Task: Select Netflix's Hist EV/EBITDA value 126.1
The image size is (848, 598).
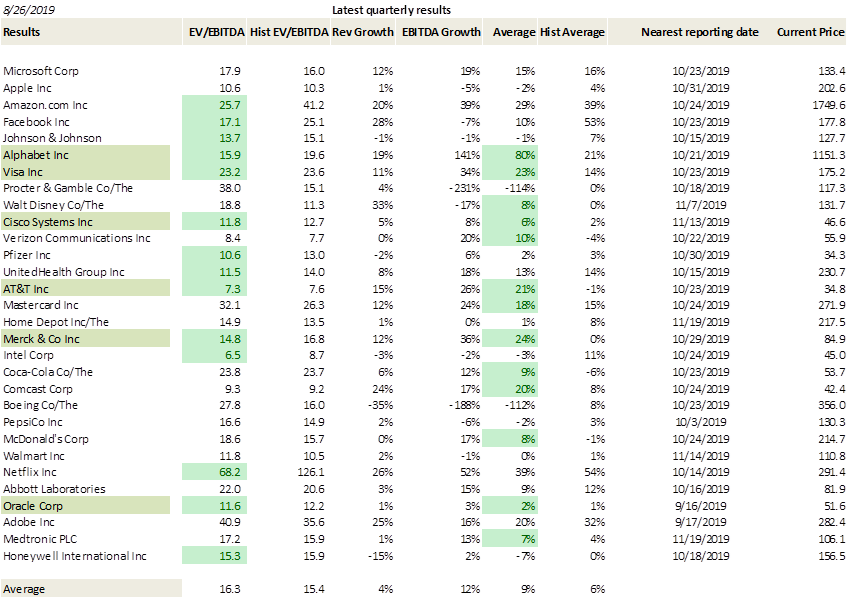Action: pyautogui.click(x=310, y=472)
